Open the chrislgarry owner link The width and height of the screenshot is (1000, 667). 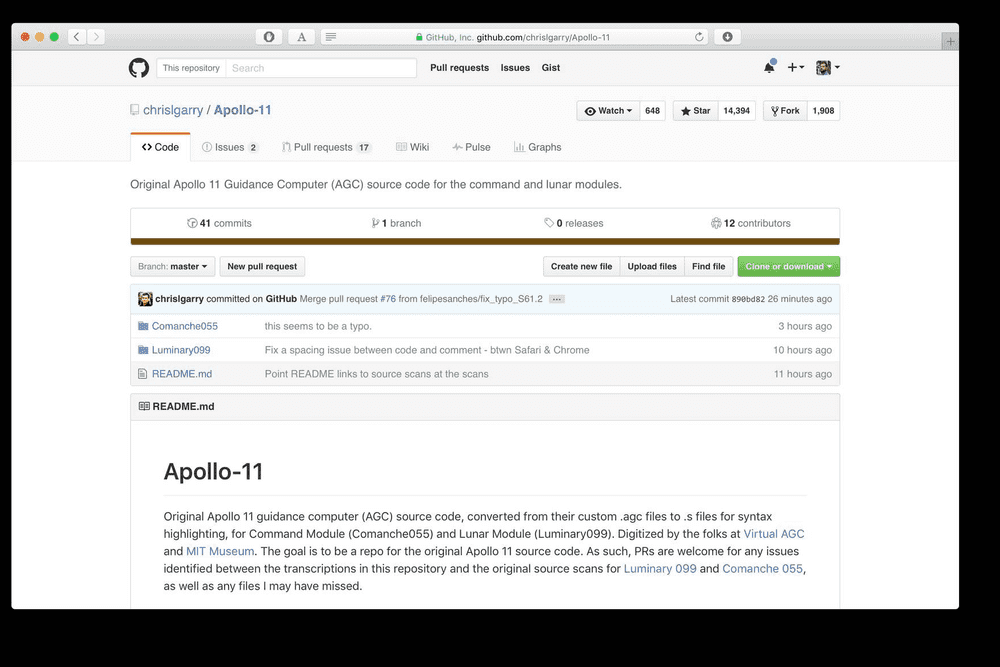pyautogui.click(x=173, y=110)
